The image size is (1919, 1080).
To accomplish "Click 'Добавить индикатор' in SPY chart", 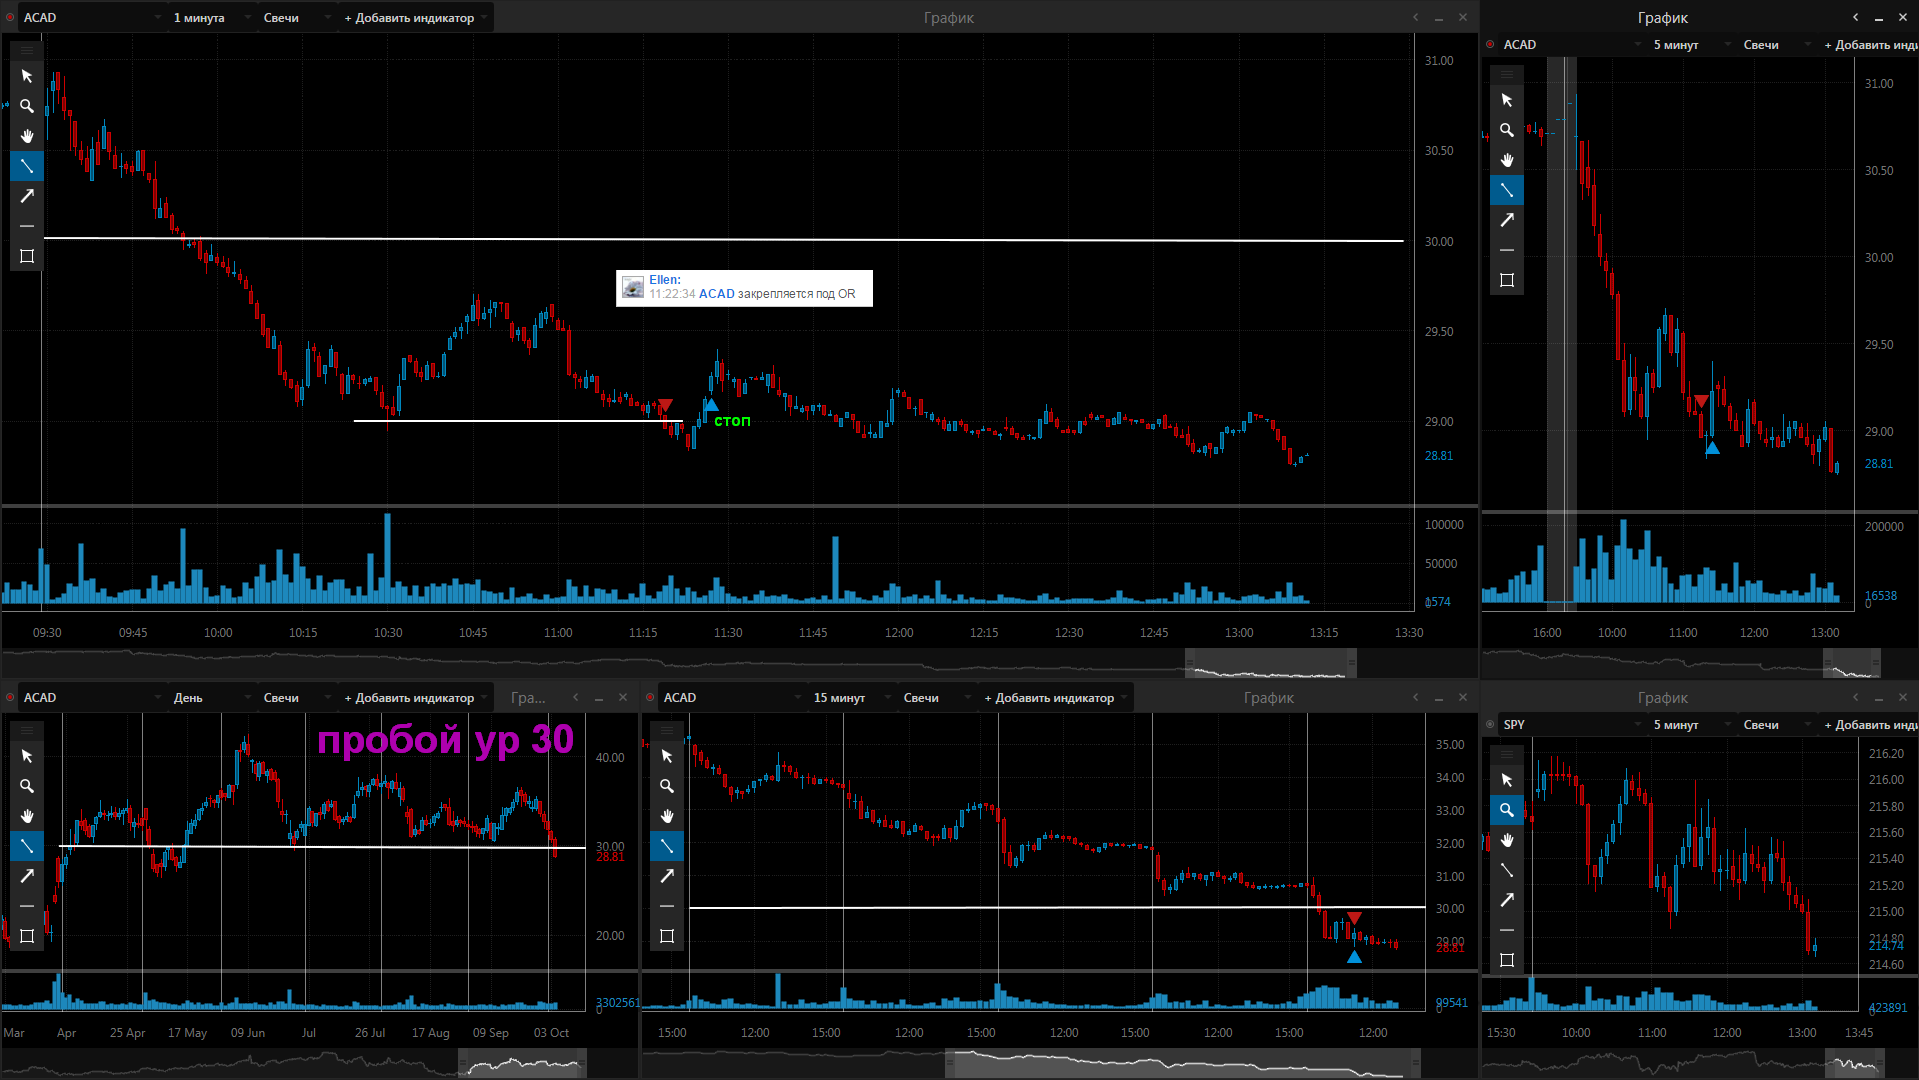I will 1870,724.
